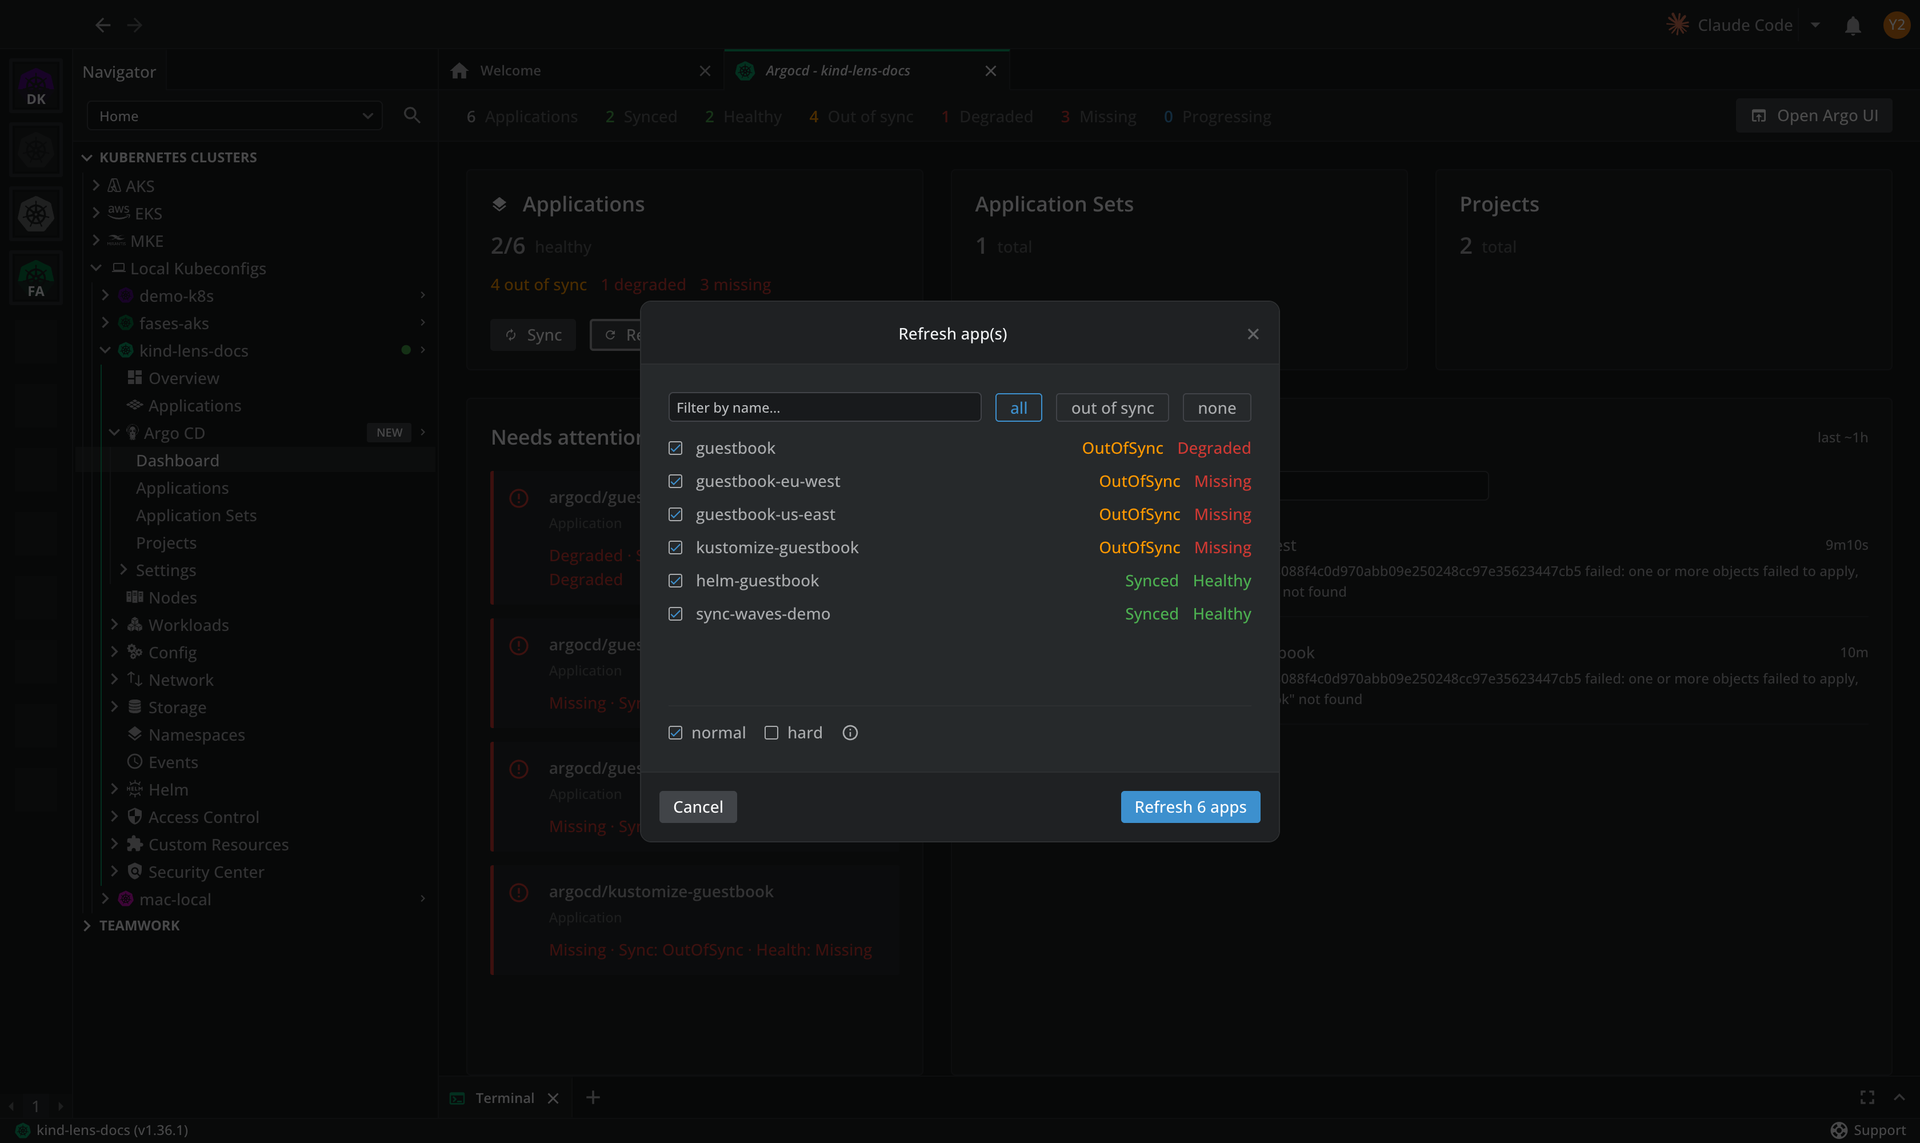
Task: Toggle the normal refresh checkbox
Action: (676, 733)
